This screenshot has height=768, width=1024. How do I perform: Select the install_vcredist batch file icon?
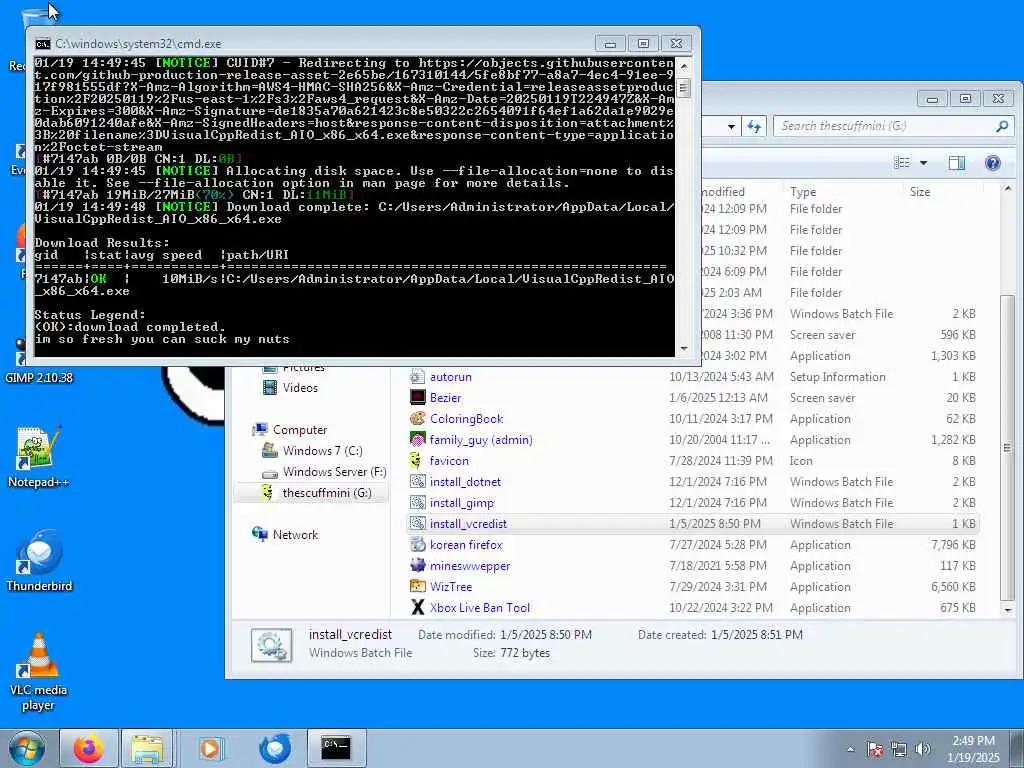point(417,523)
